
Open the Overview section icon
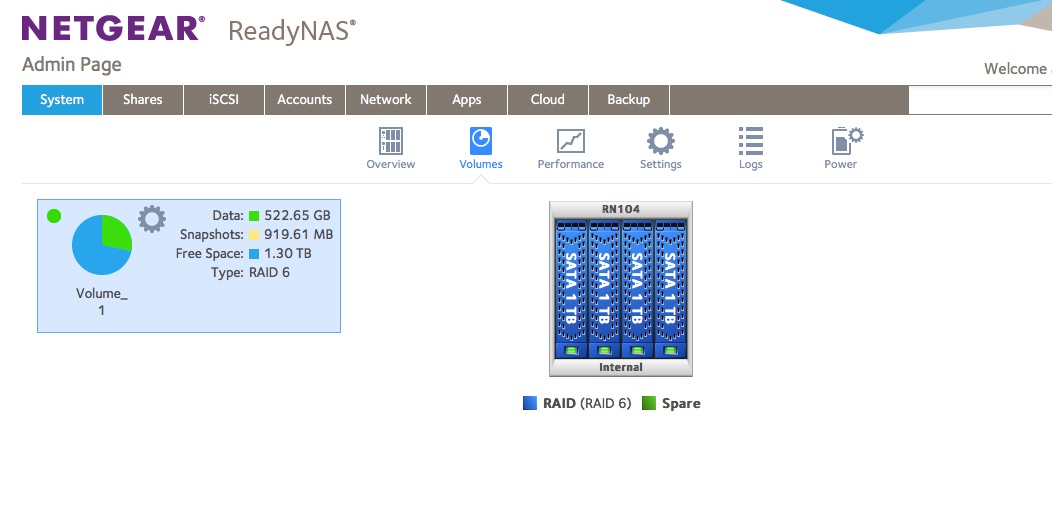coord(390,141)
